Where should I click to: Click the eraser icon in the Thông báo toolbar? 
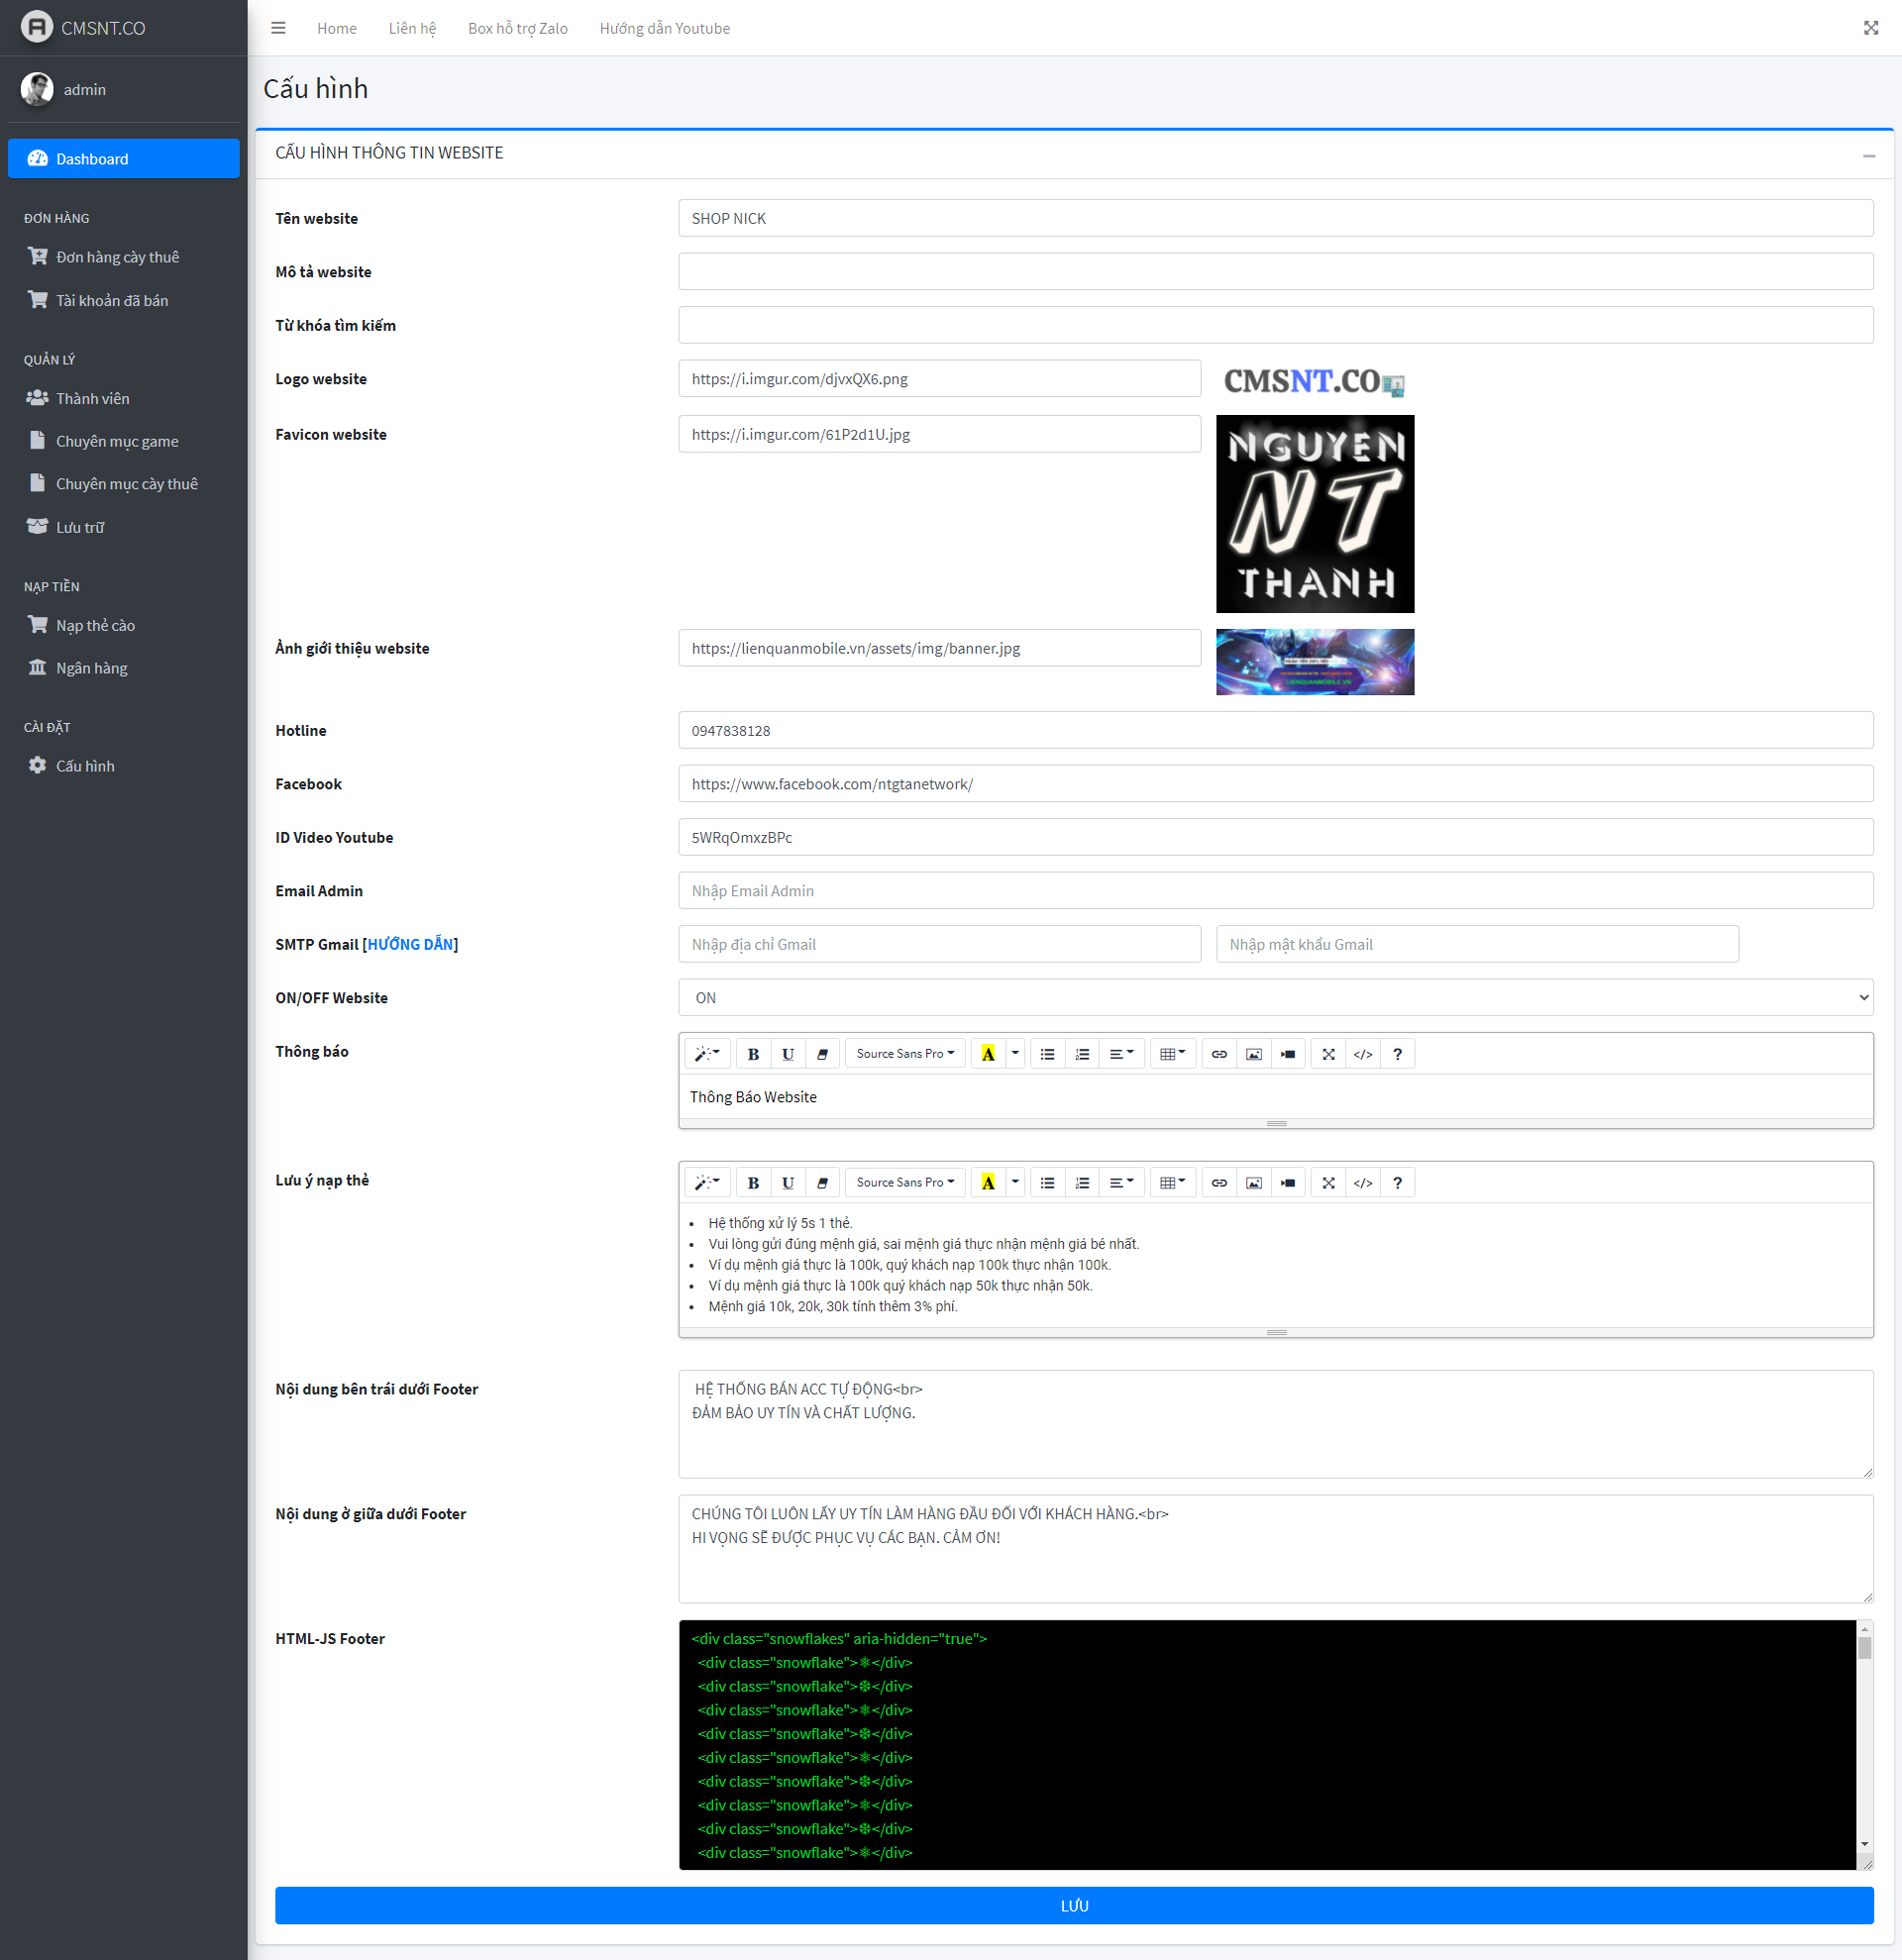[x=822, y=1054]
